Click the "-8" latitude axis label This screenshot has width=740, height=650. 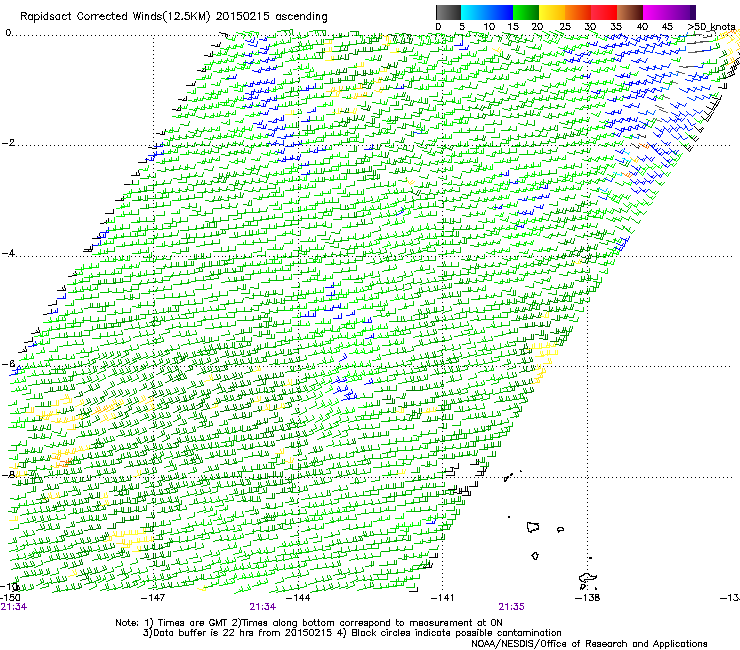8,474
